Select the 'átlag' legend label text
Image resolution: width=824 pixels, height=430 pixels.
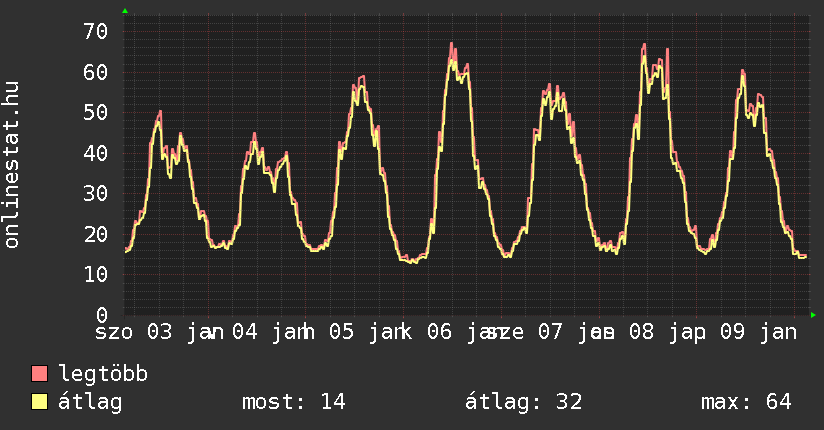tap(91, 402)
